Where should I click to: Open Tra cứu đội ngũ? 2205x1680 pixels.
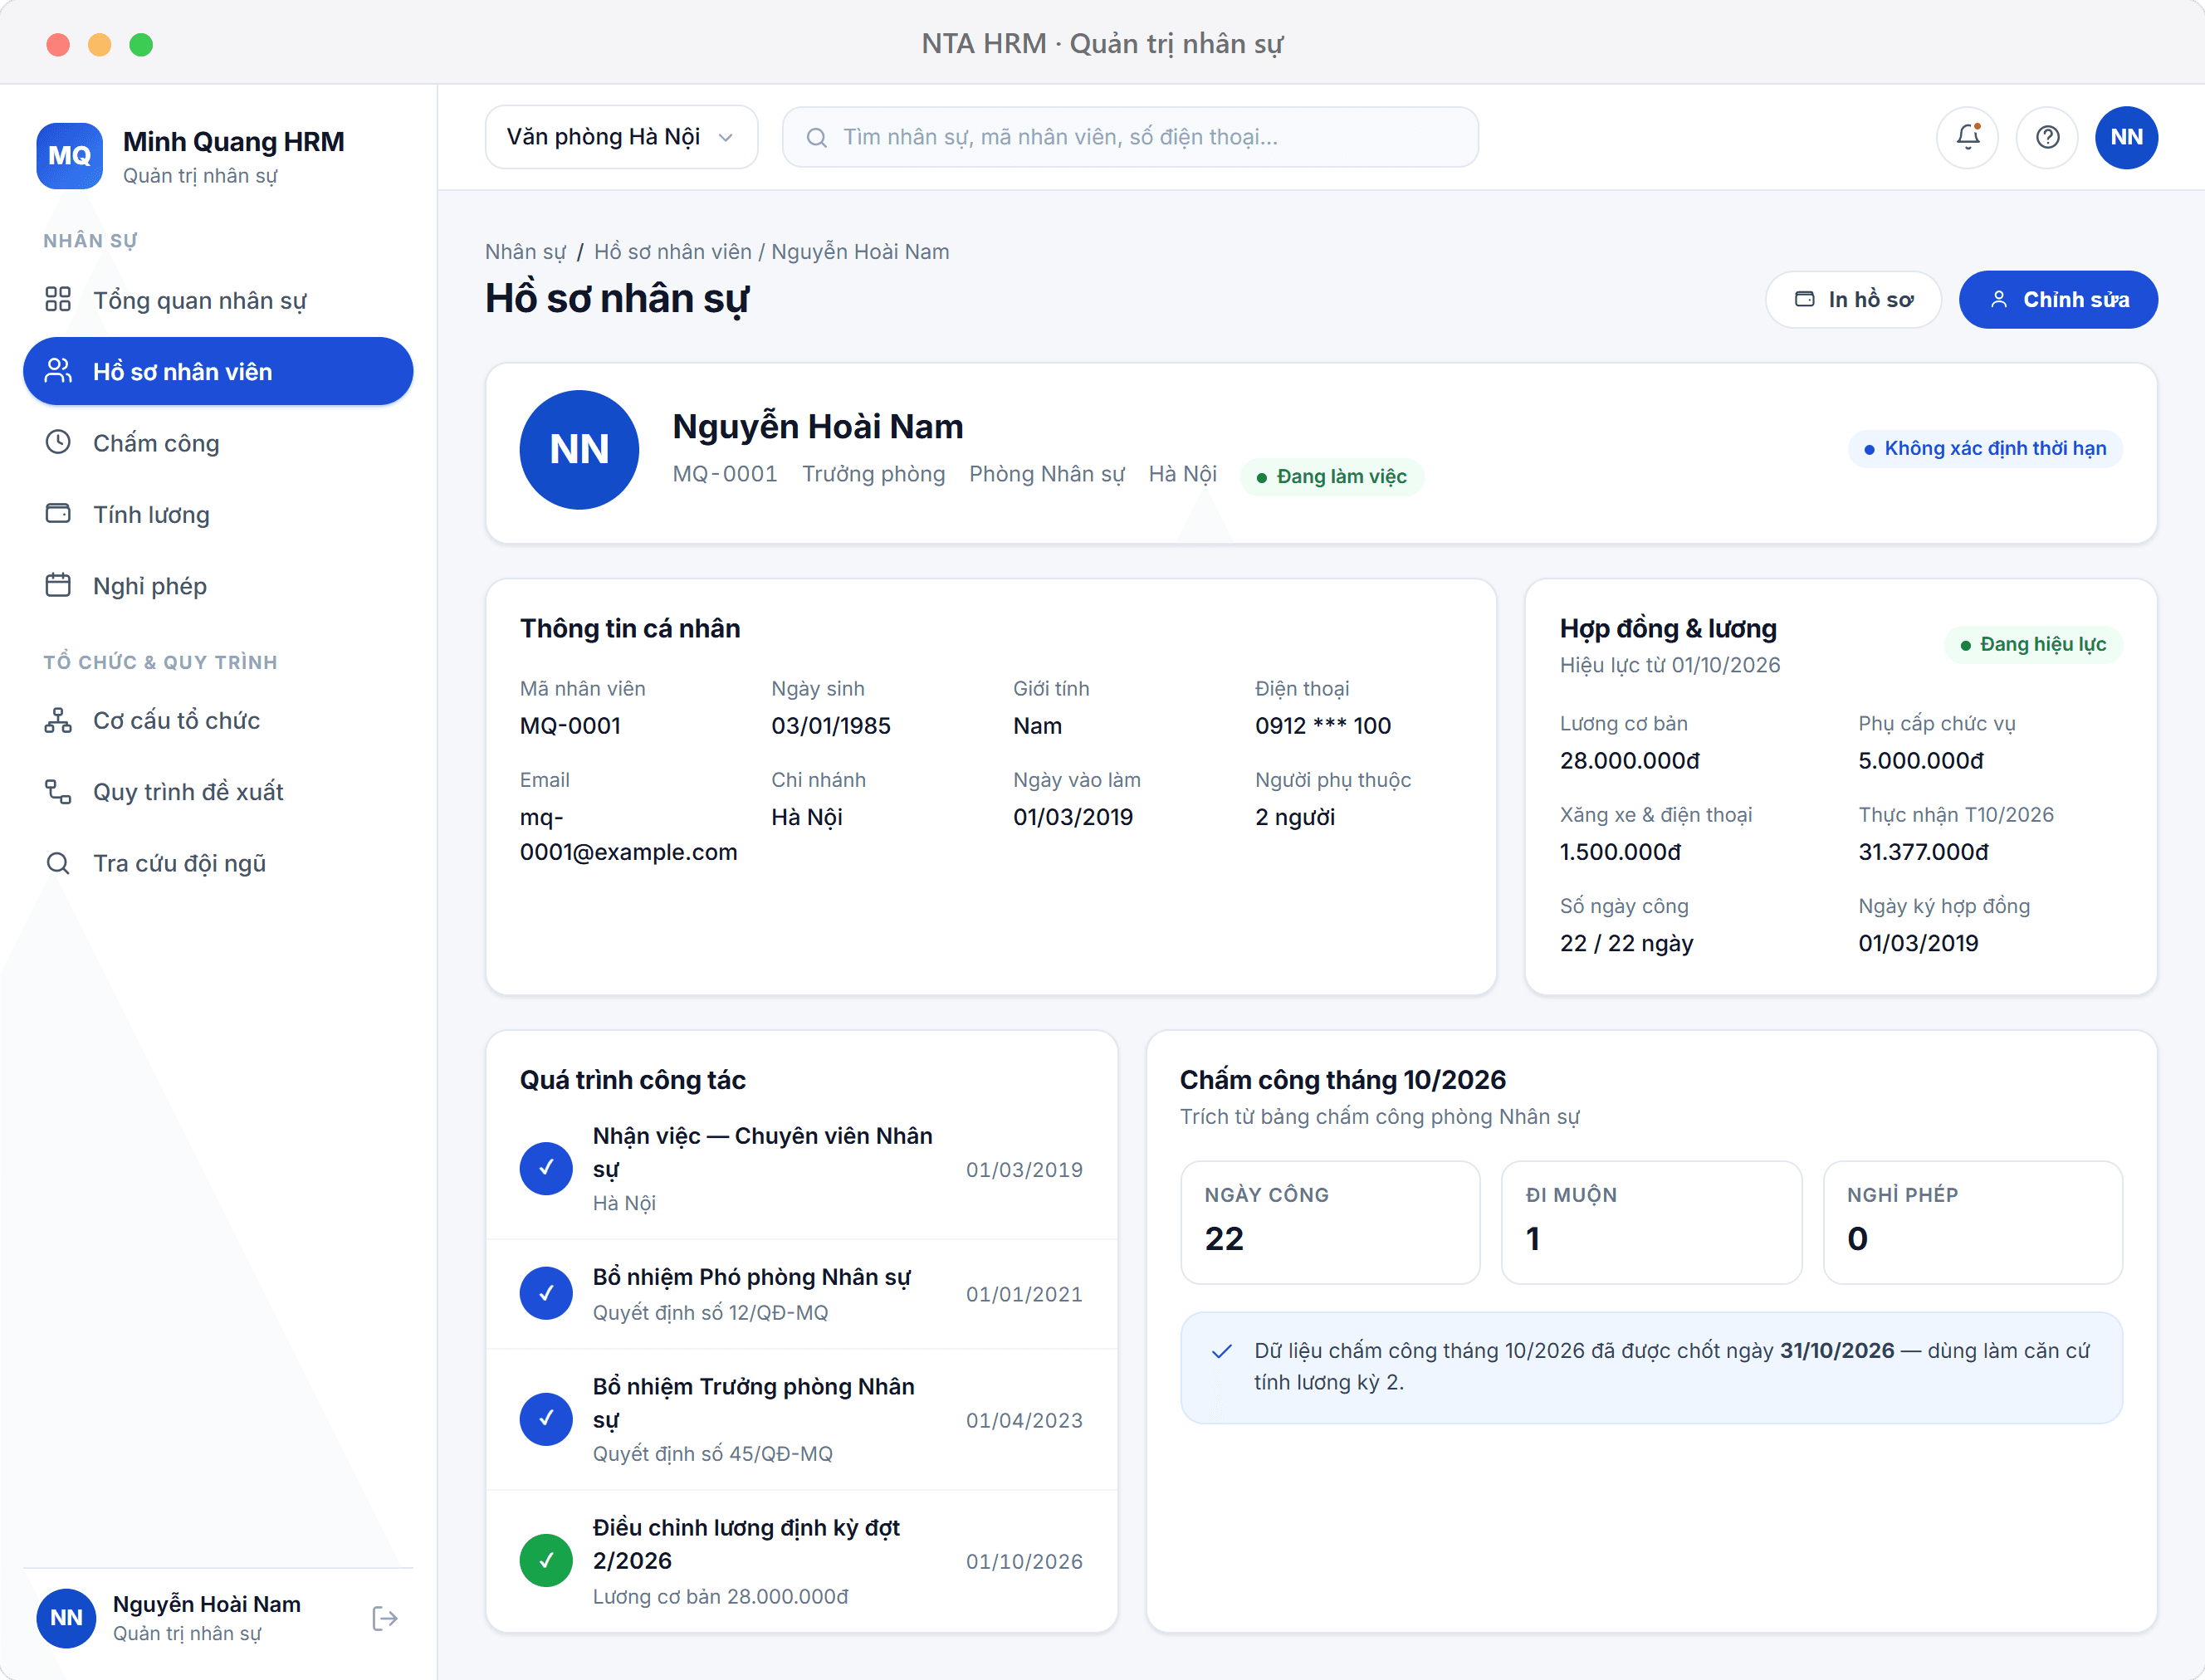(218, 863)
